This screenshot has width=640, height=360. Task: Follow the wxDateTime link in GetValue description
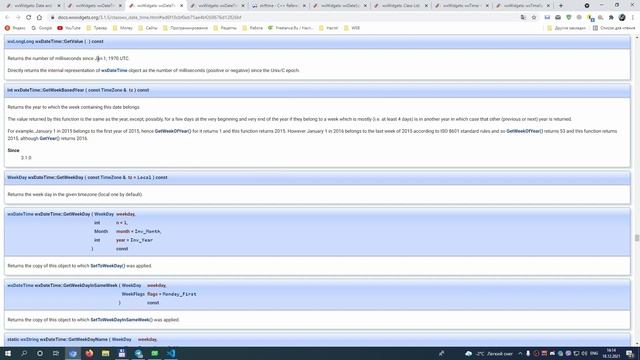[114, 71]
